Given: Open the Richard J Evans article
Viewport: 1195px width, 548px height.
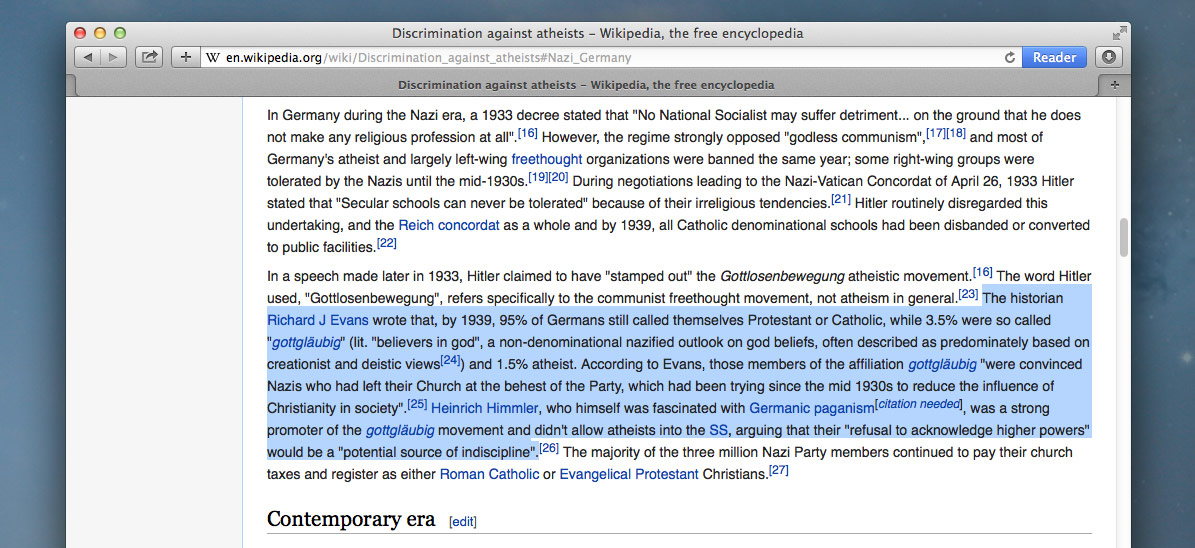Looking at the screenshot, I should coord(317,320).
